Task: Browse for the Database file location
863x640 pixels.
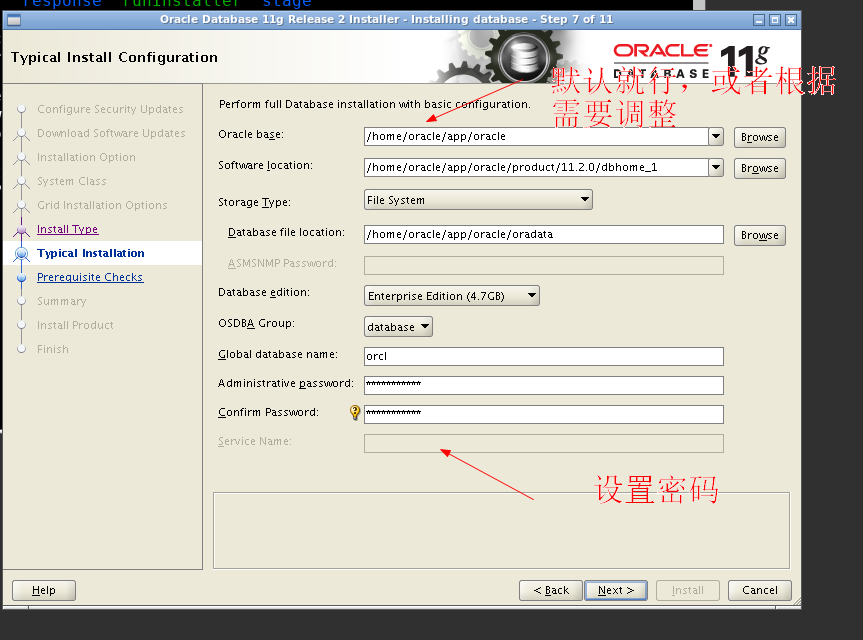Action: [x=760, y=235]
